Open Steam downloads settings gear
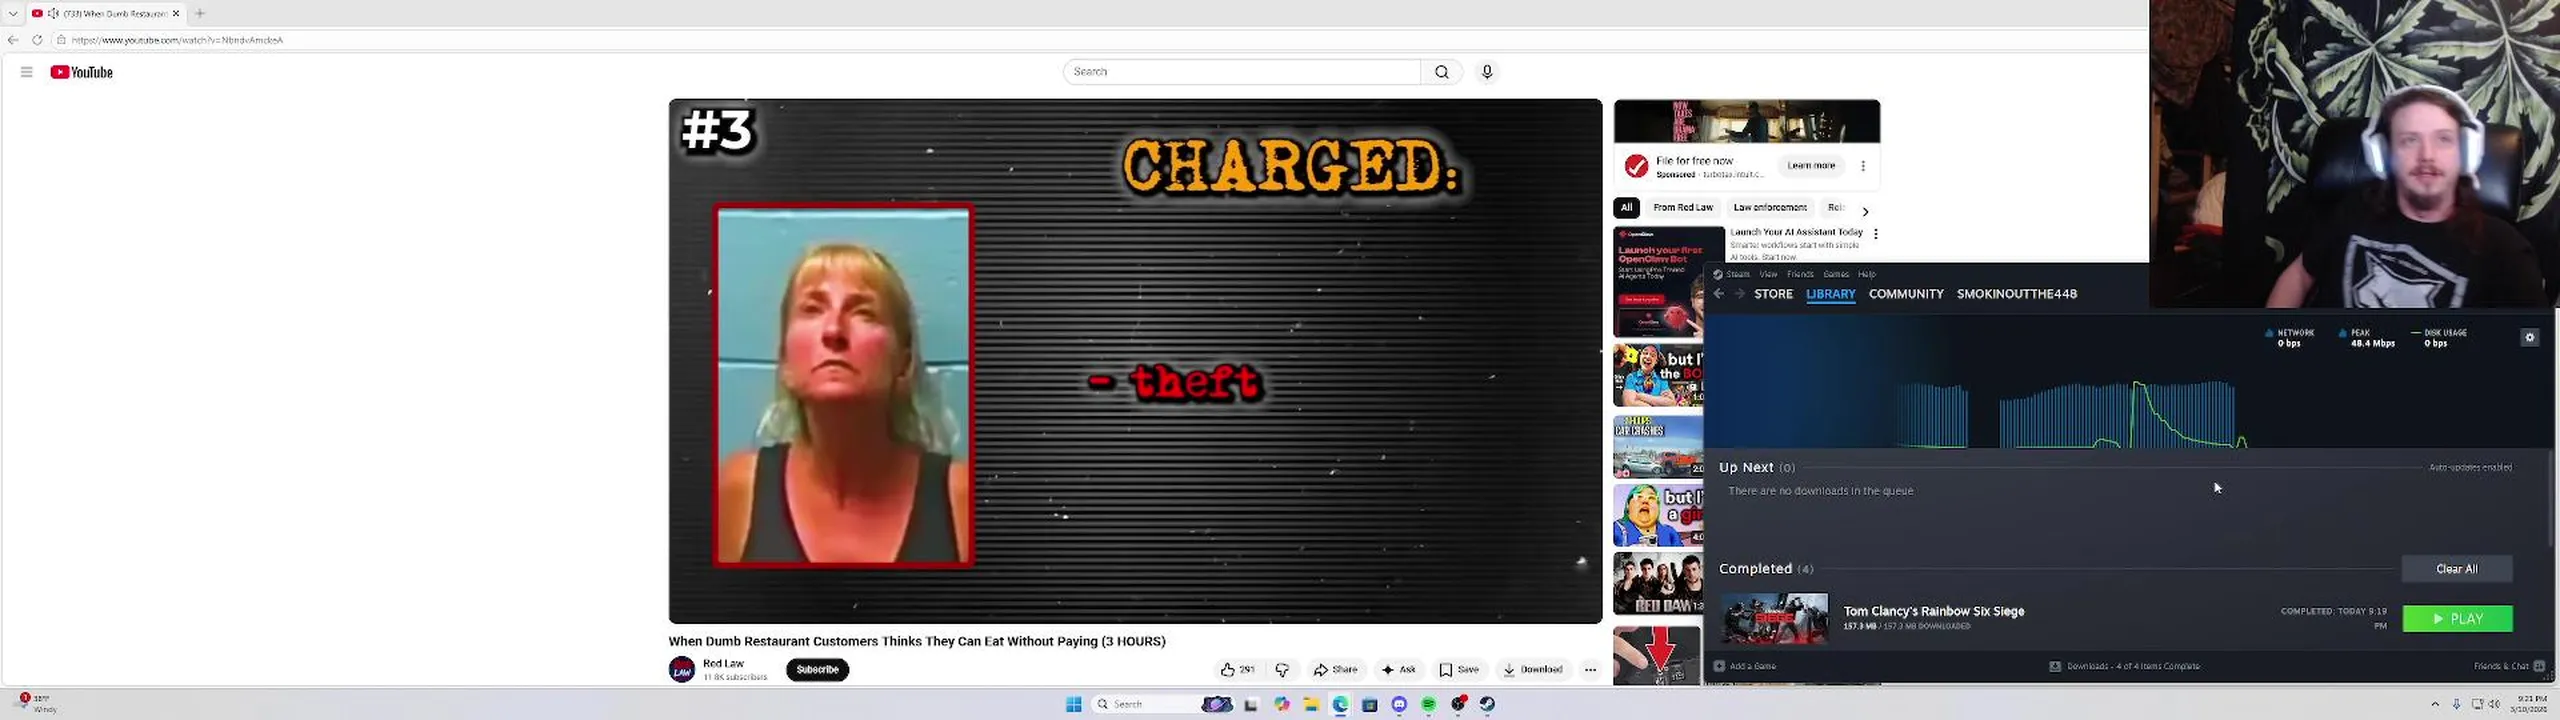This screenshot has height=720, width=2560. pyautogui.click(x=2530, y=338)
